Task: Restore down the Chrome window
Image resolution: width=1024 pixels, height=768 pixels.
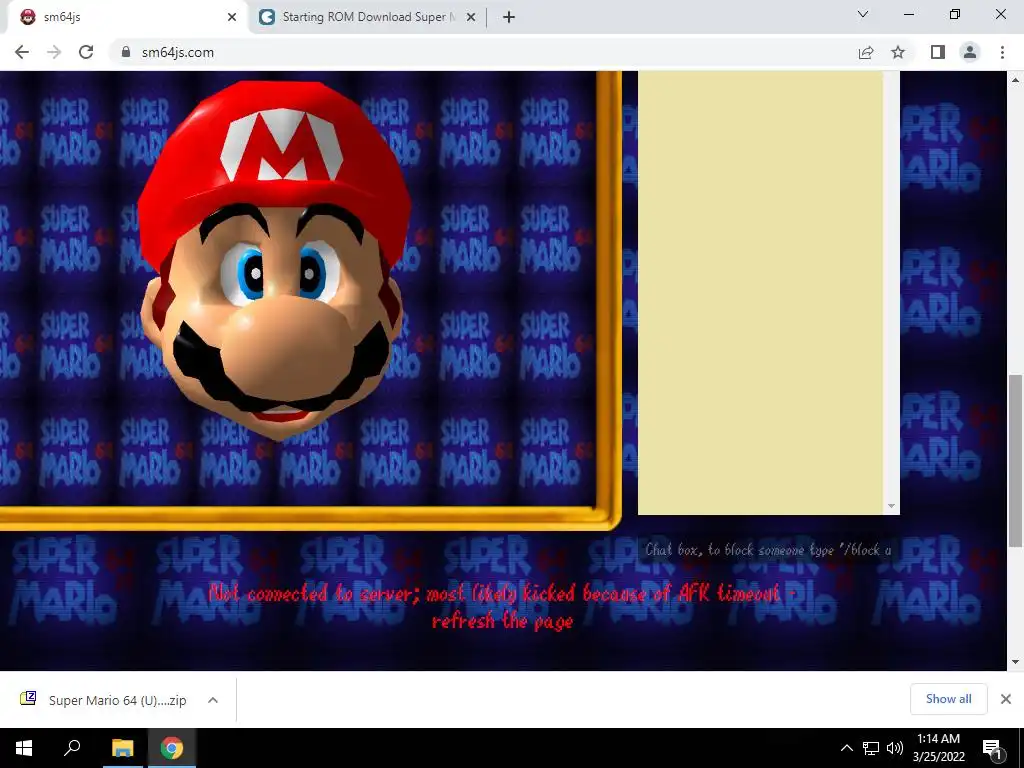Action: click(x=955, y=14)
